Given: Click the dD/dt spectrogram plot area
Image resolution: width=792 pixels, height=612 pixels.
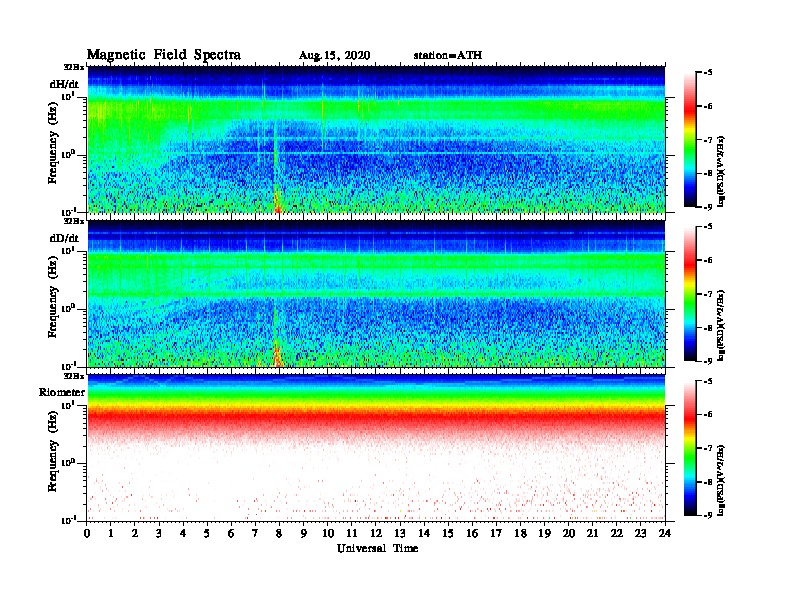Looking at the screenshot, I should (x=376, y=294).
